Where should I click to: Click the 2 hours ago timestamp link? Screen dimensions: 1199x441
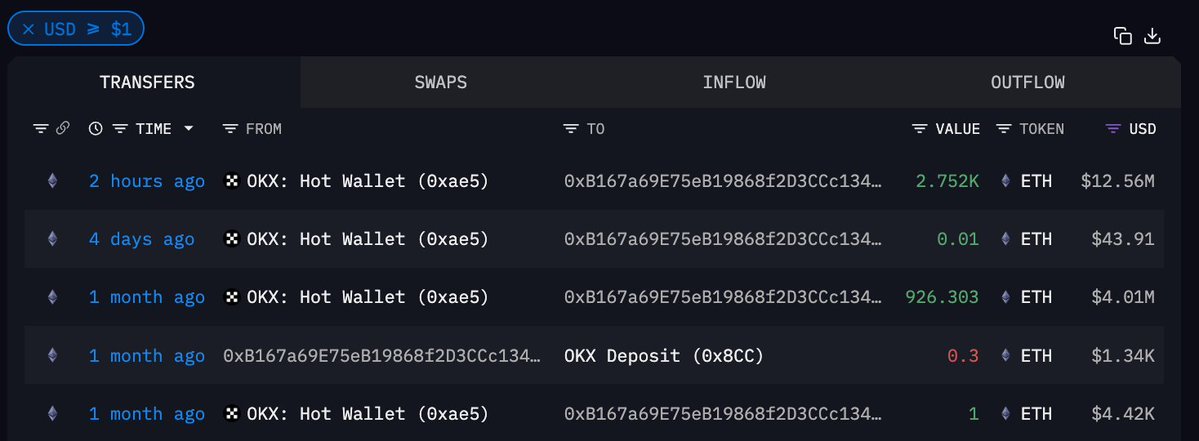pyautogui.click(x=146, y=181)
